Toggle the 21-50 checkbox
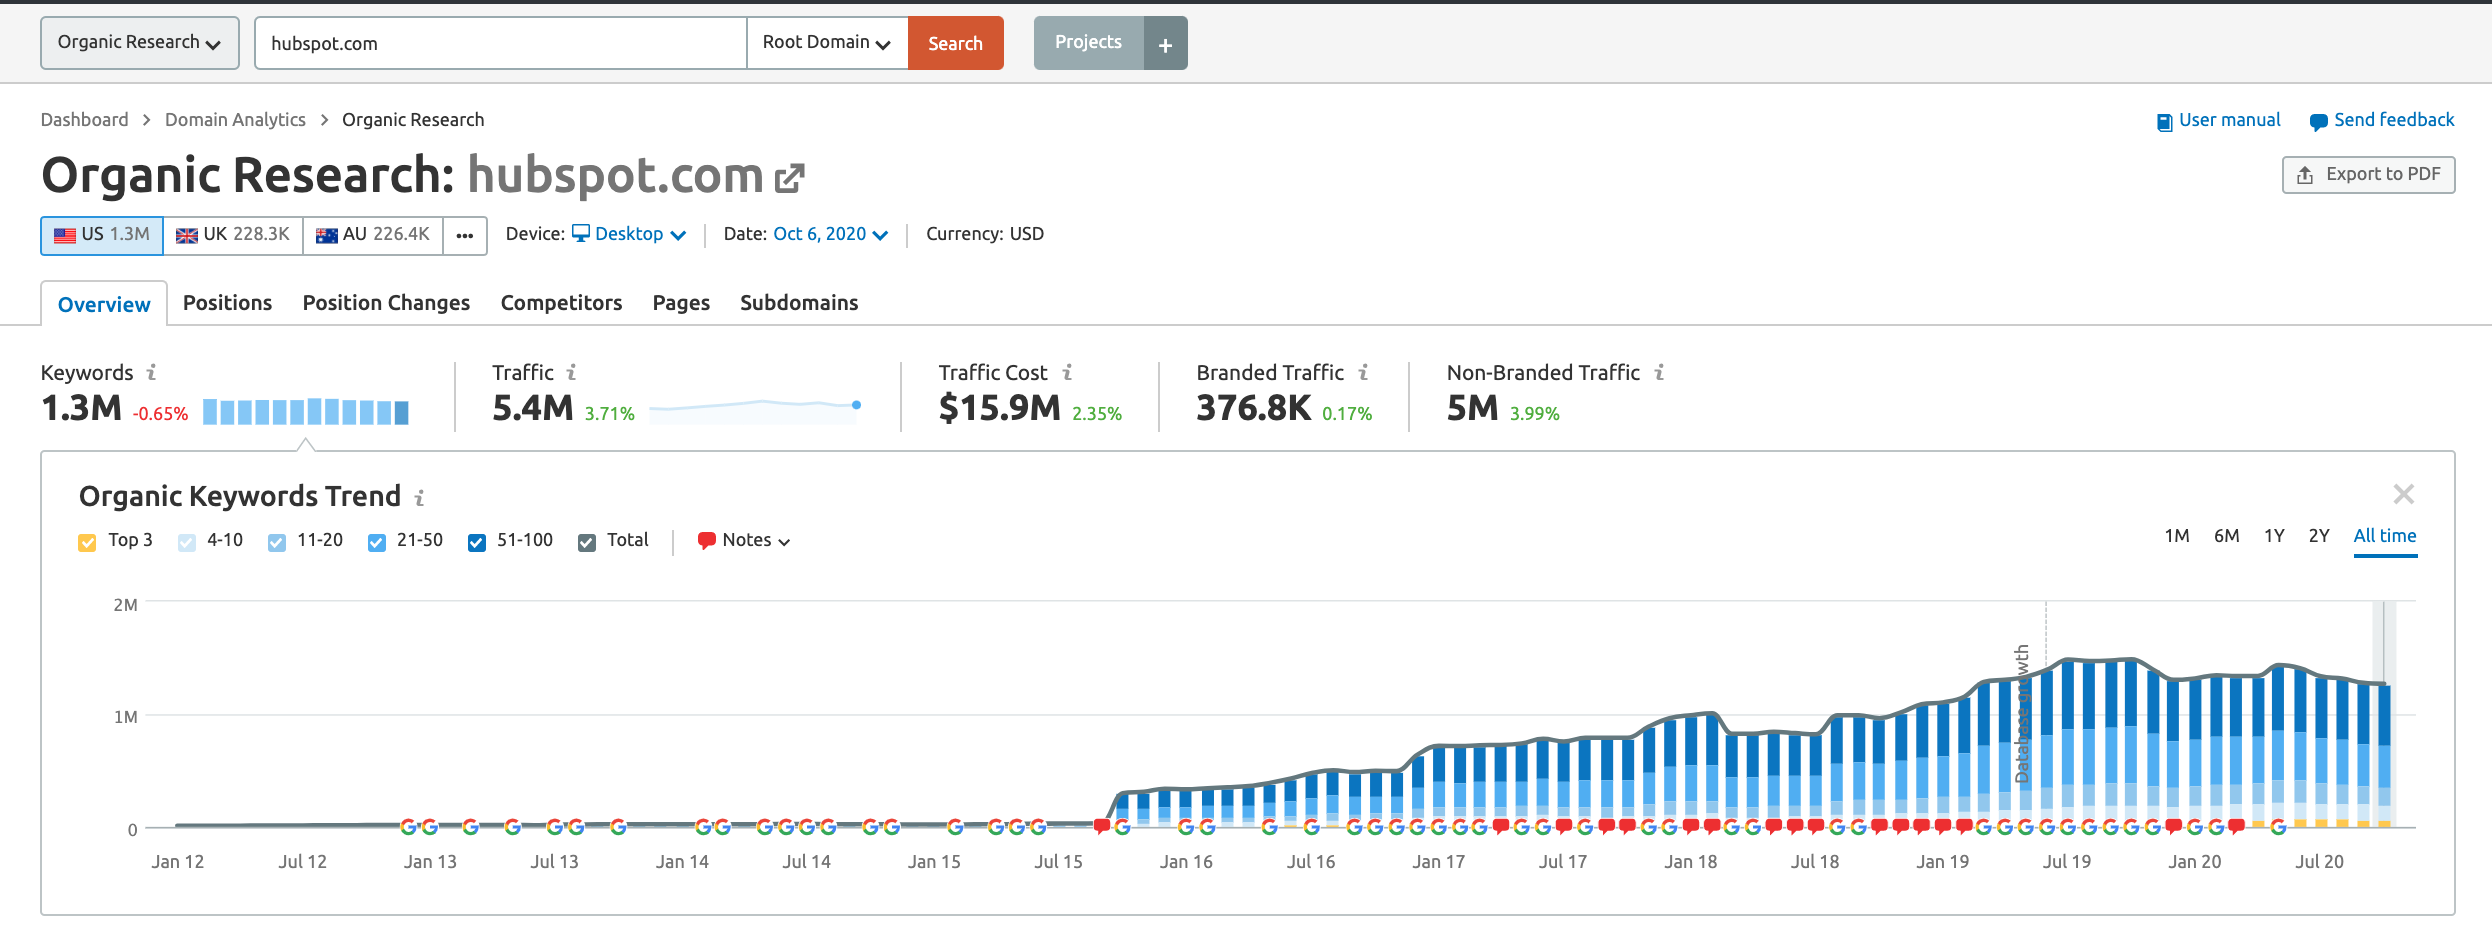 [x=377, y=542]
